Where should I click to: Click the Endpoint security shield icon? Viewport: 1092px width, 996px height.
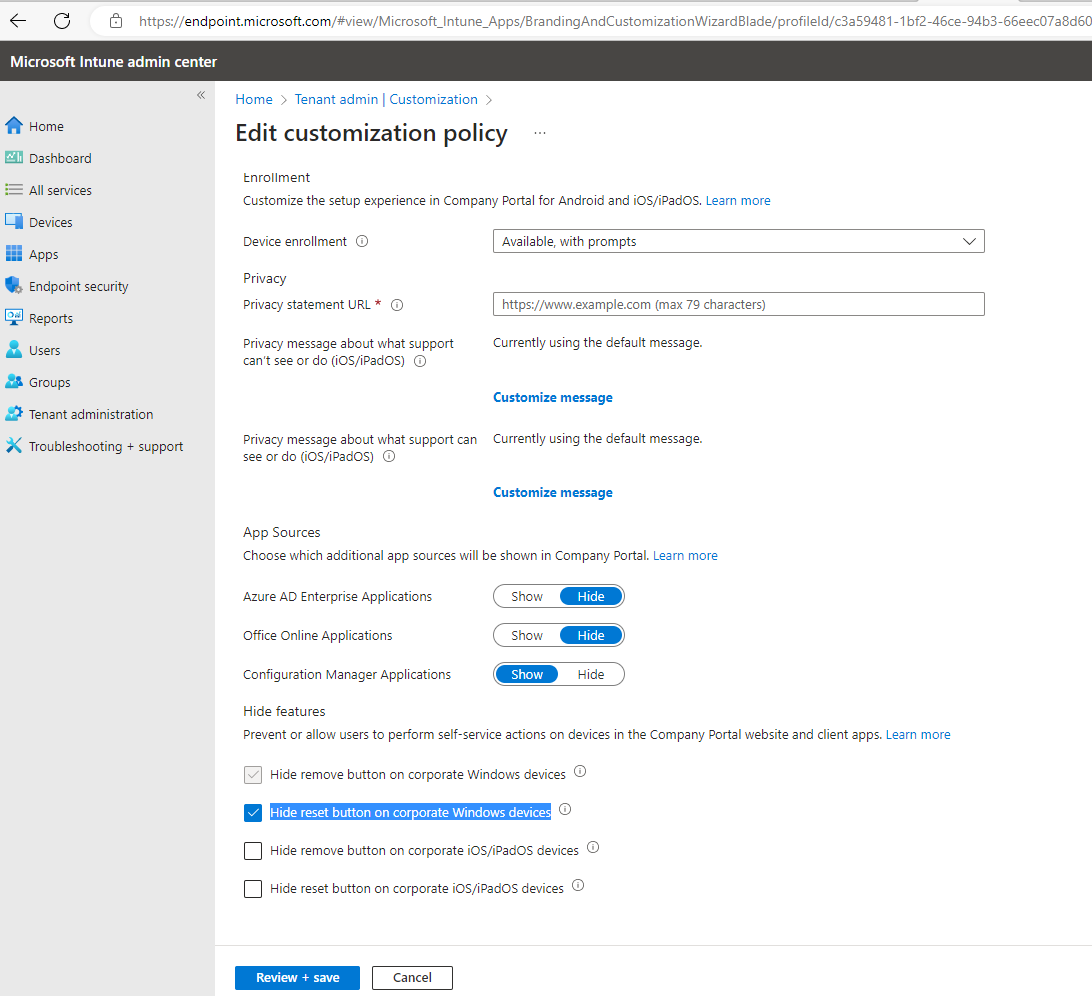point(14,285)
